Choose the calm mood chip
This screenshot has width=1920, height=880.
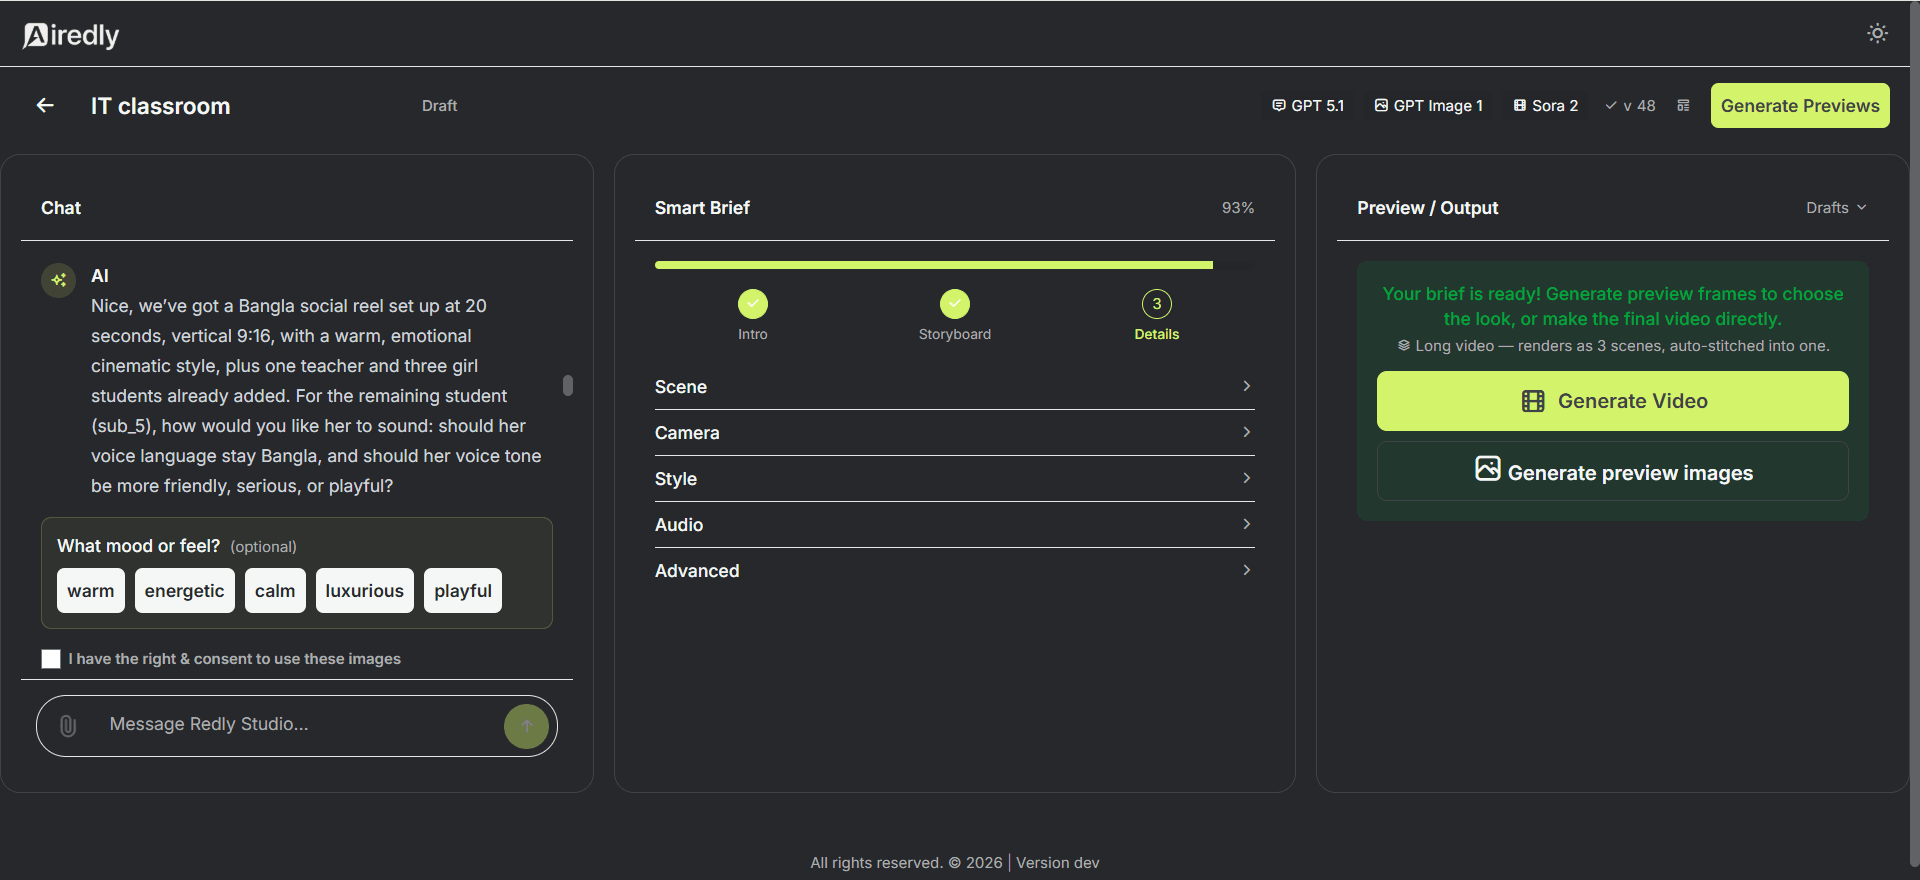[275, 591]
